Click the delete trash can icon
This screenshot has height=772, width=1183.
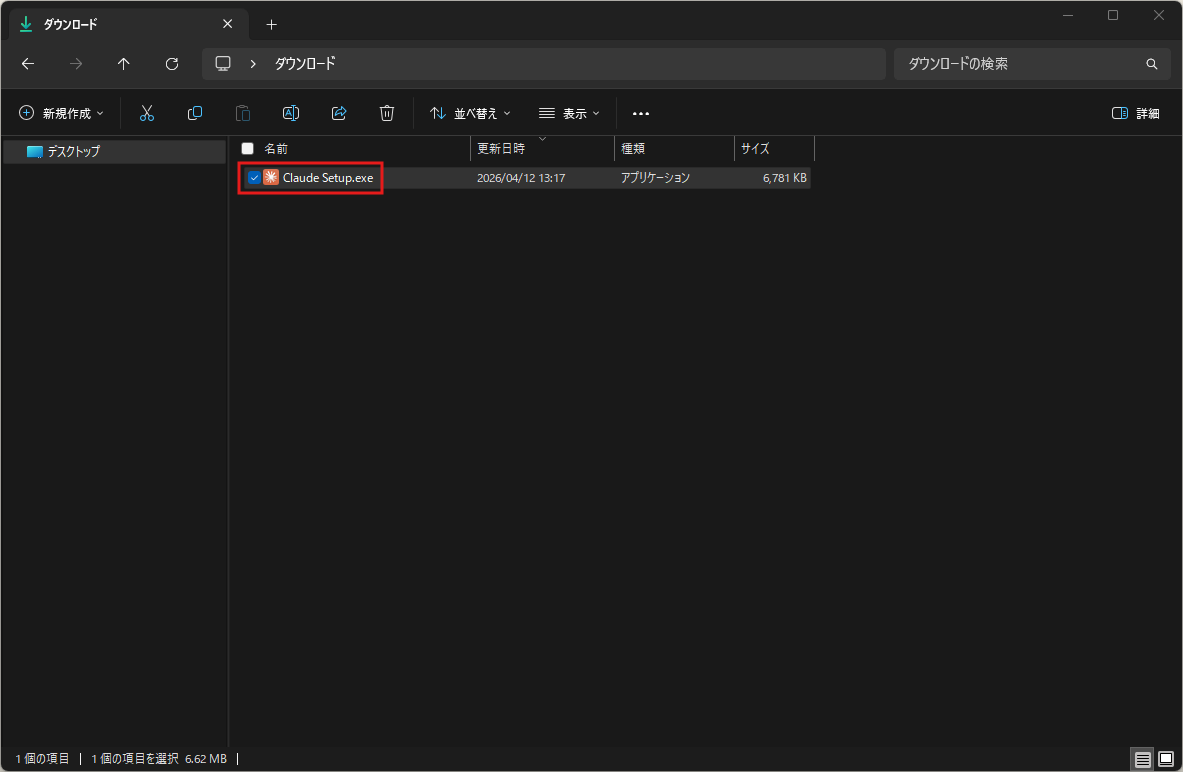[x=387, y=114]
